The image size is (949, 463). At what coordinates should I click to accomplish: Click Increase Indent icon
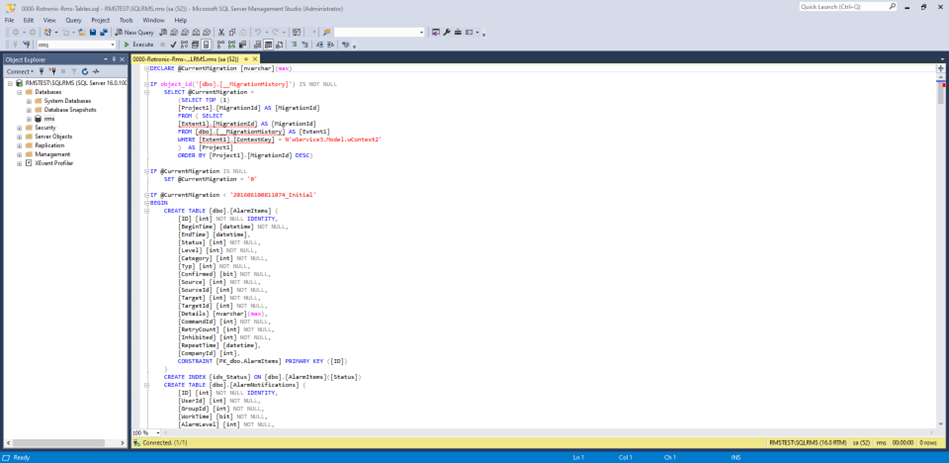[x=330, y=45]
